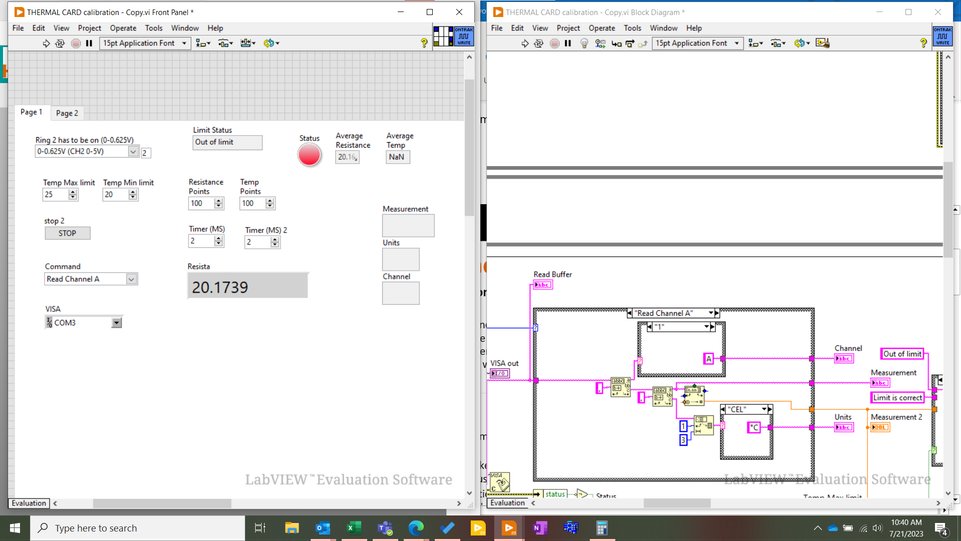Toggle Highlight Execution light bulb
The height and width of the screenshot is (541, 961).
point(584,44)
